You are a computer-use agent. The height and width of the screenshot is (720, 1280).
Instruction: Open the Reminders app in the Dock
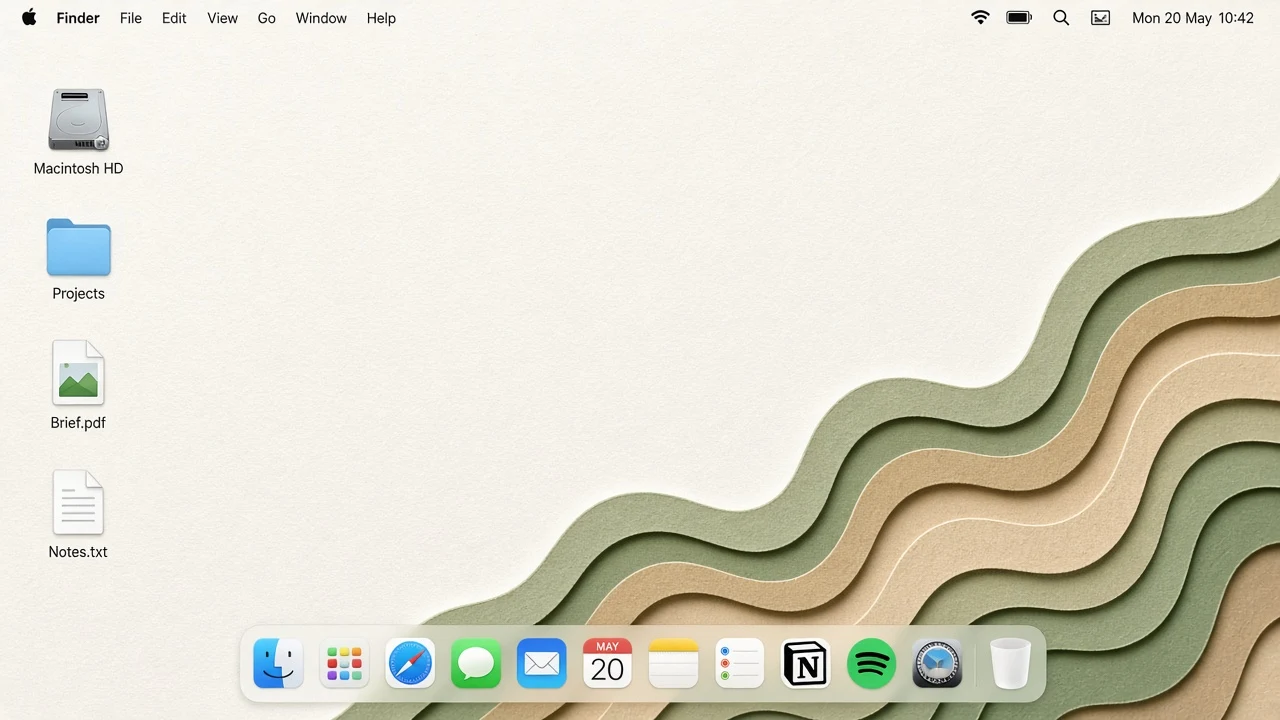coord(740,663)
